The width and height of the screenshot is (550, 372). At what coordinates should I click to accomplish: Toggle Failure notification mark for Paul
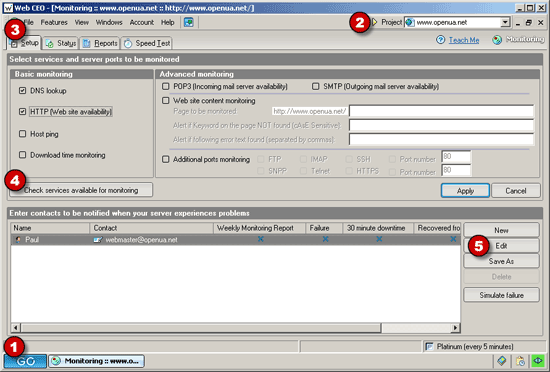(326, 239)
